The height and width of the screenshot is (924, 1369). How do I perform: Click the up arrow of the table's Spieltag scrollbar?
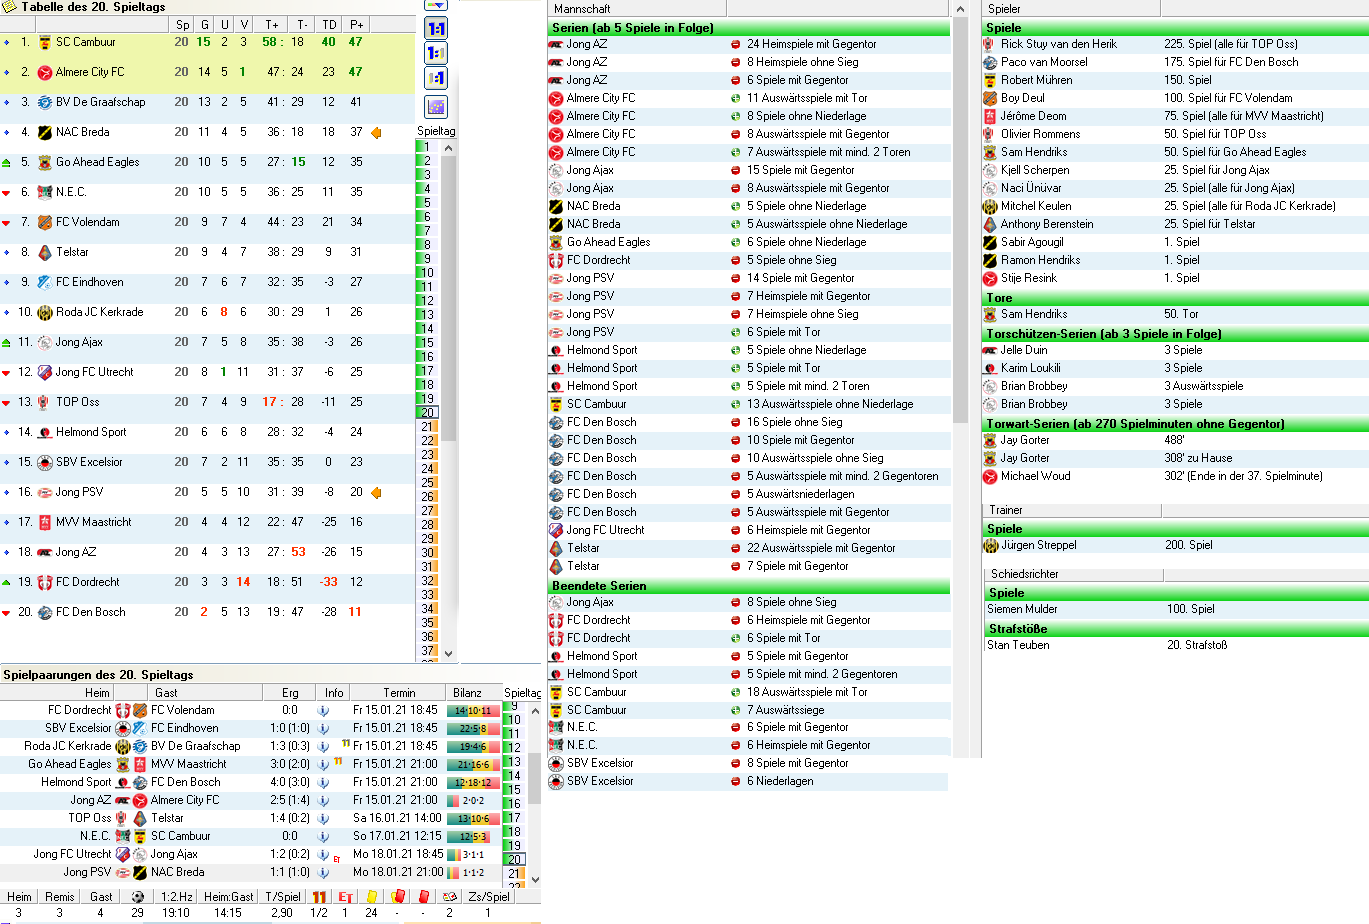pyautogui.click(x=449, y=148)
